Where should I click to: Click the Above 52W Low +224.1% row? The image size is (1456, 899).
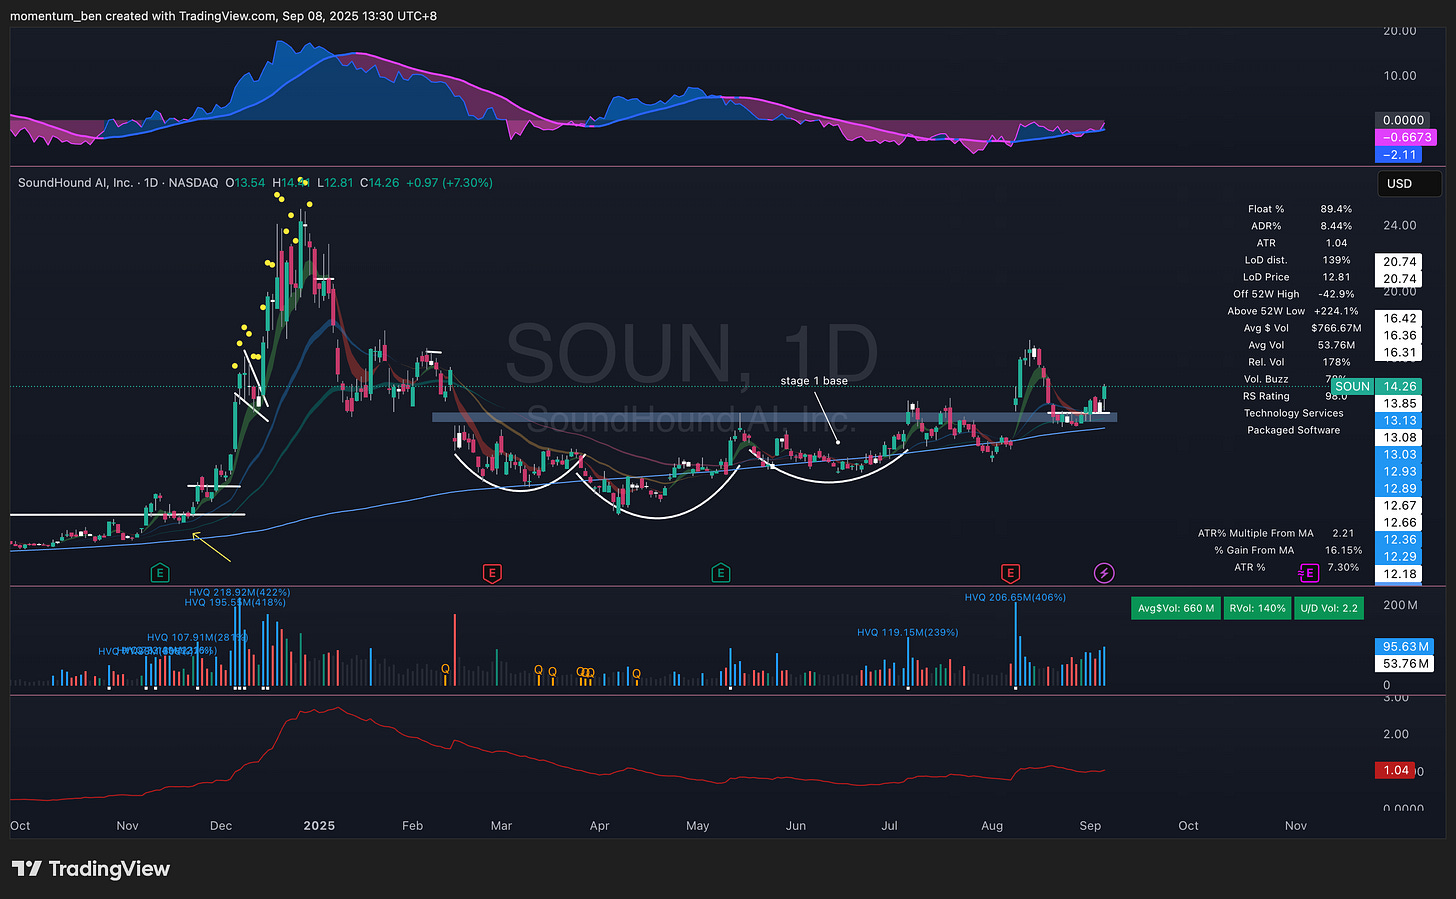1292,311
